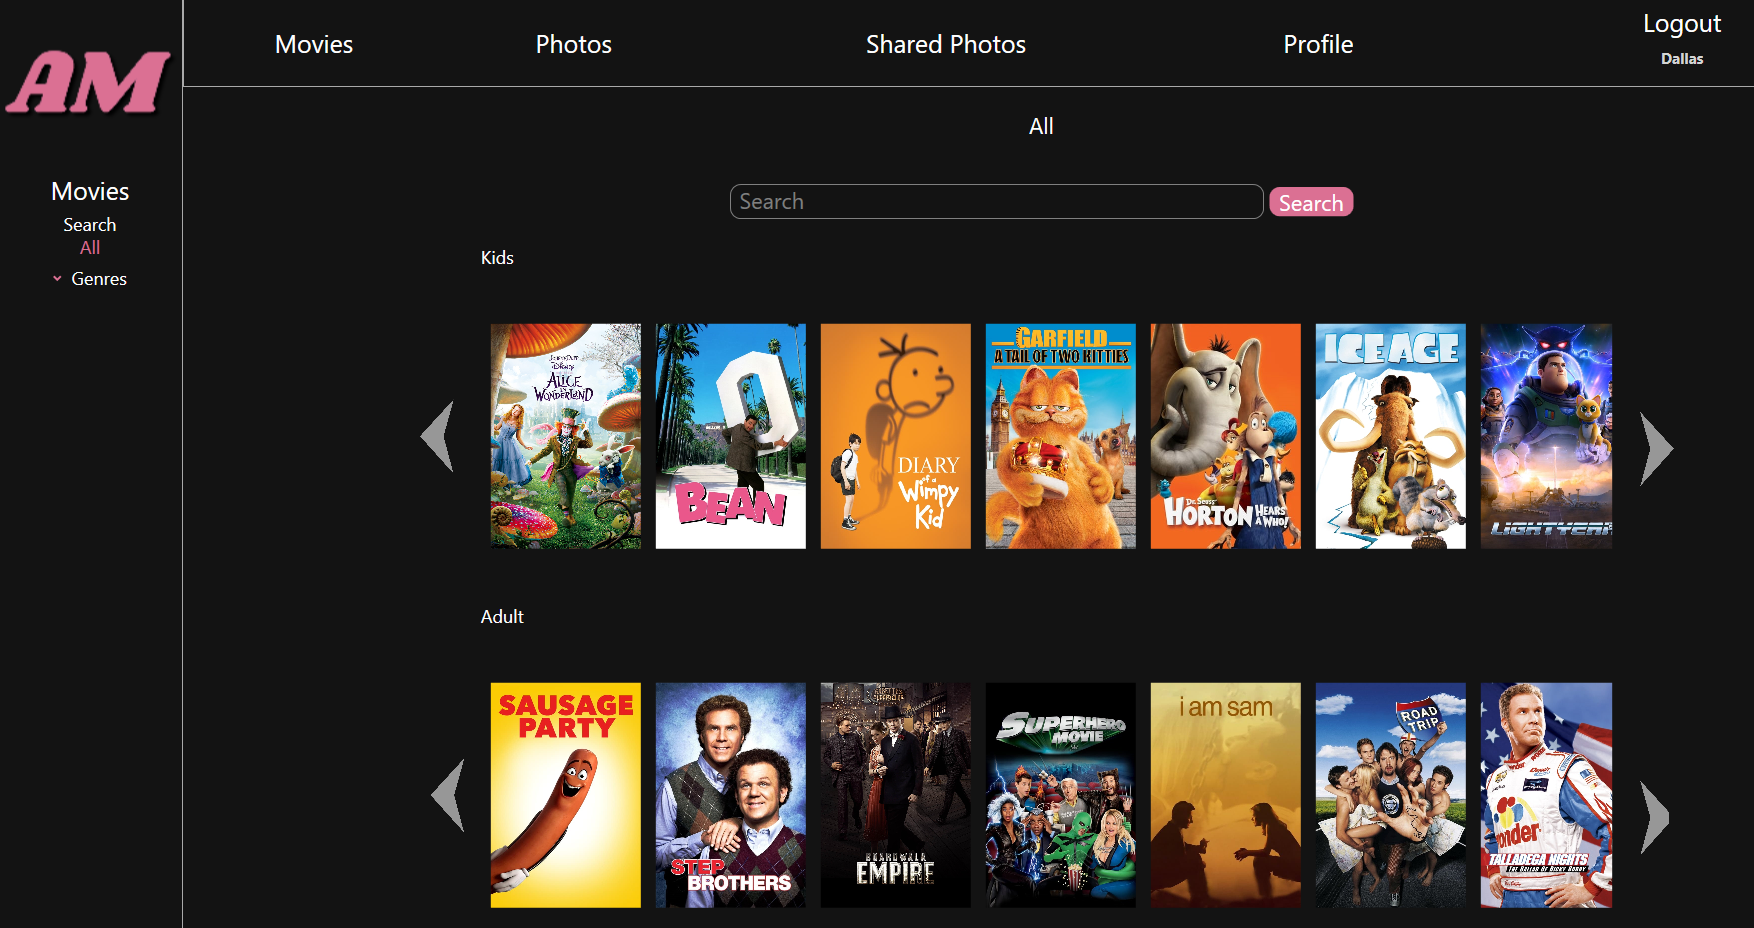The width and height of the screenshot is (1754, 928).
Task: Expand the Genres list in sidebar
Action: point(97,279)
